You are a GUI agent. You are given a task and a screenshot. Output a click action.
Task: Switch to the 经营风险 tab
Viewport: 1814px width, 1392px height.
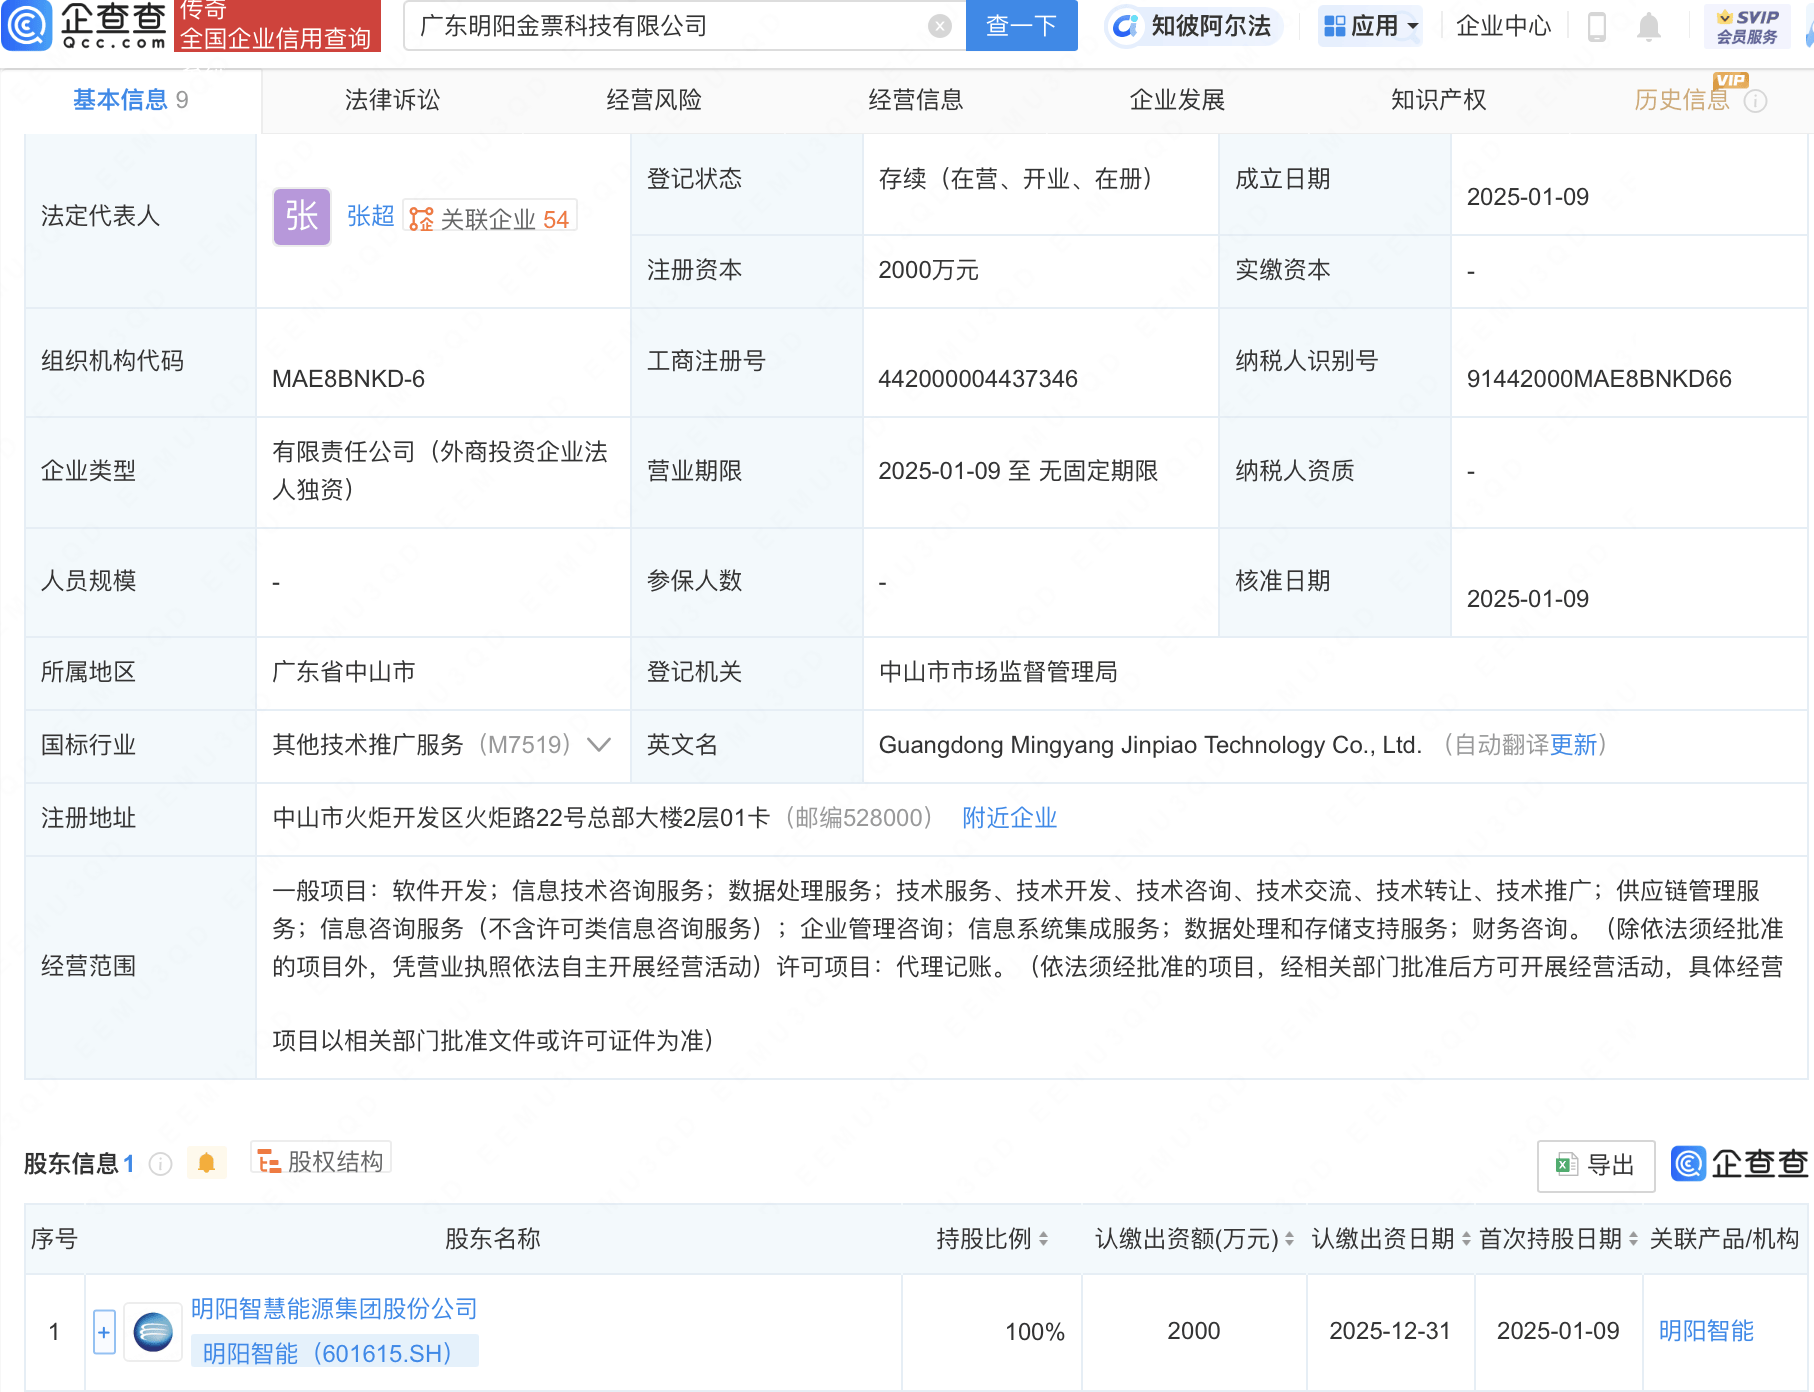[654, 100]
